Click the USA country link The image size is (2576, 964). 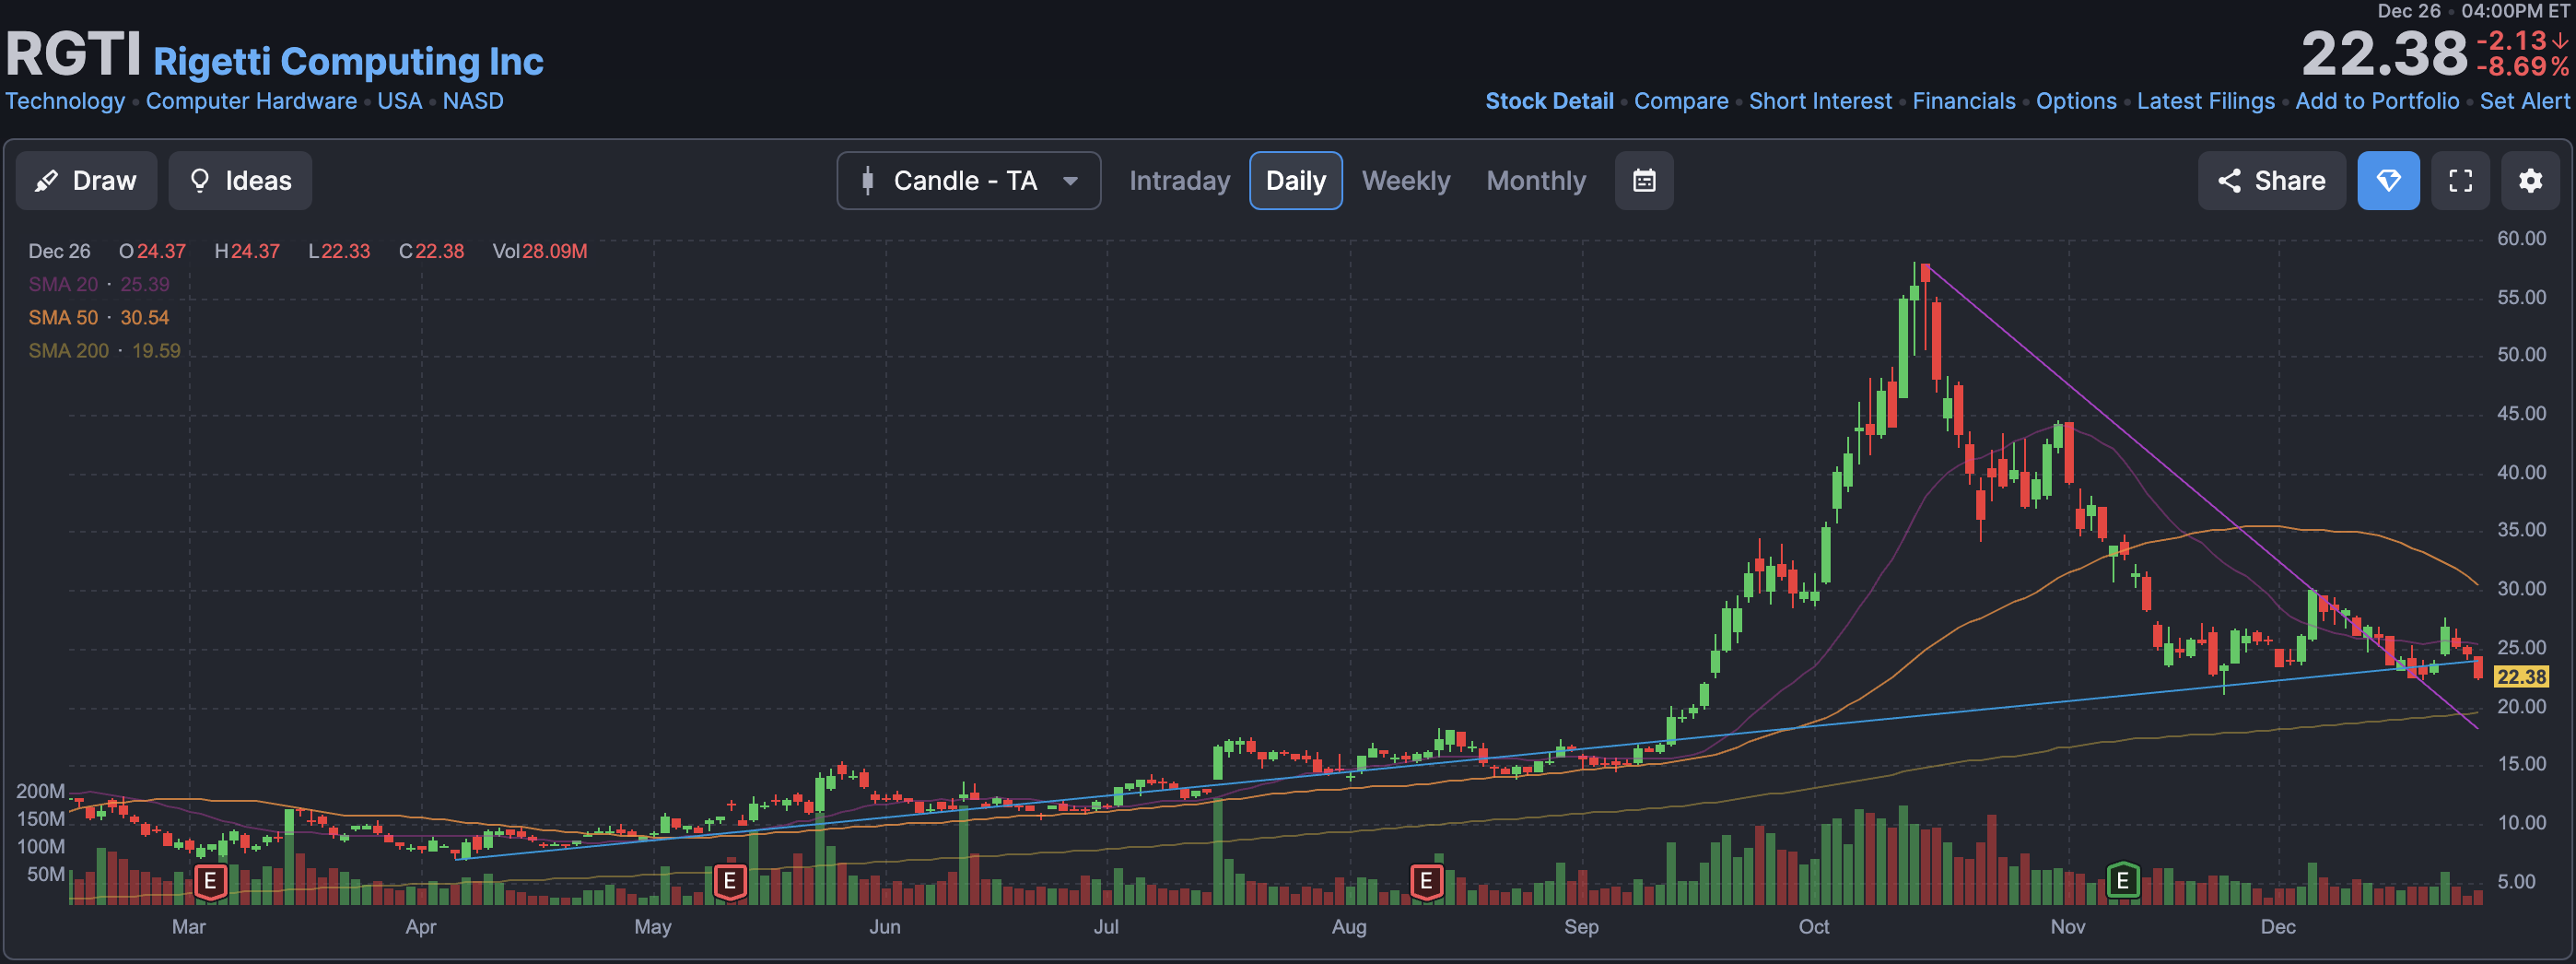click(x=399, y=101)
